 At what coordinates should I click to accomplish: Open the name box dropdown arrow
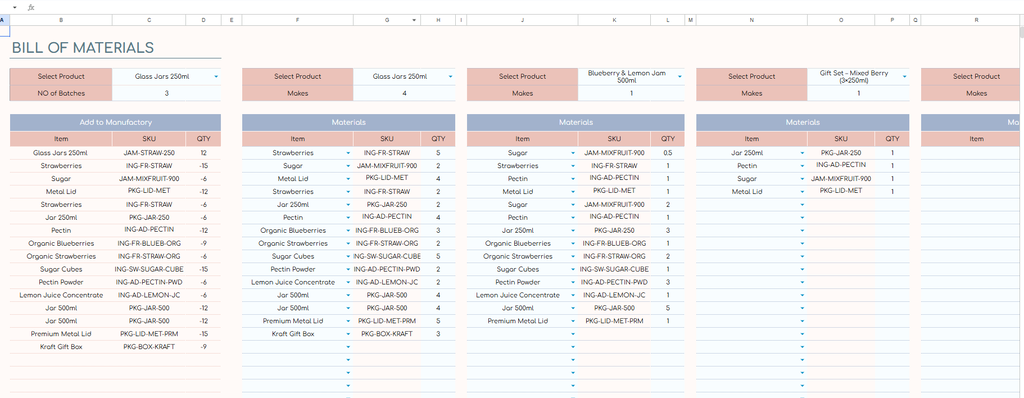[14, 7]
